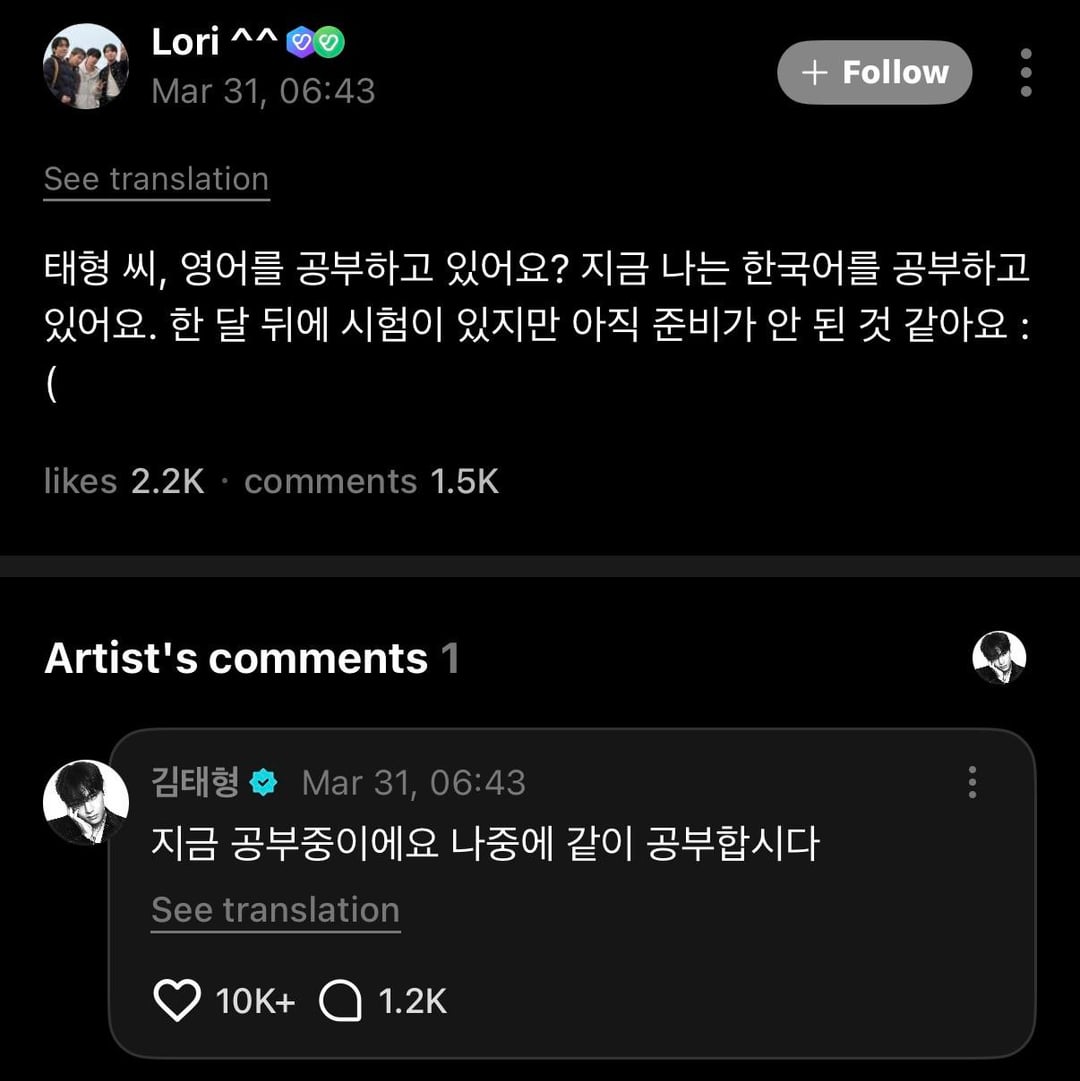Like the artist's comment with heart icon

177,1001
